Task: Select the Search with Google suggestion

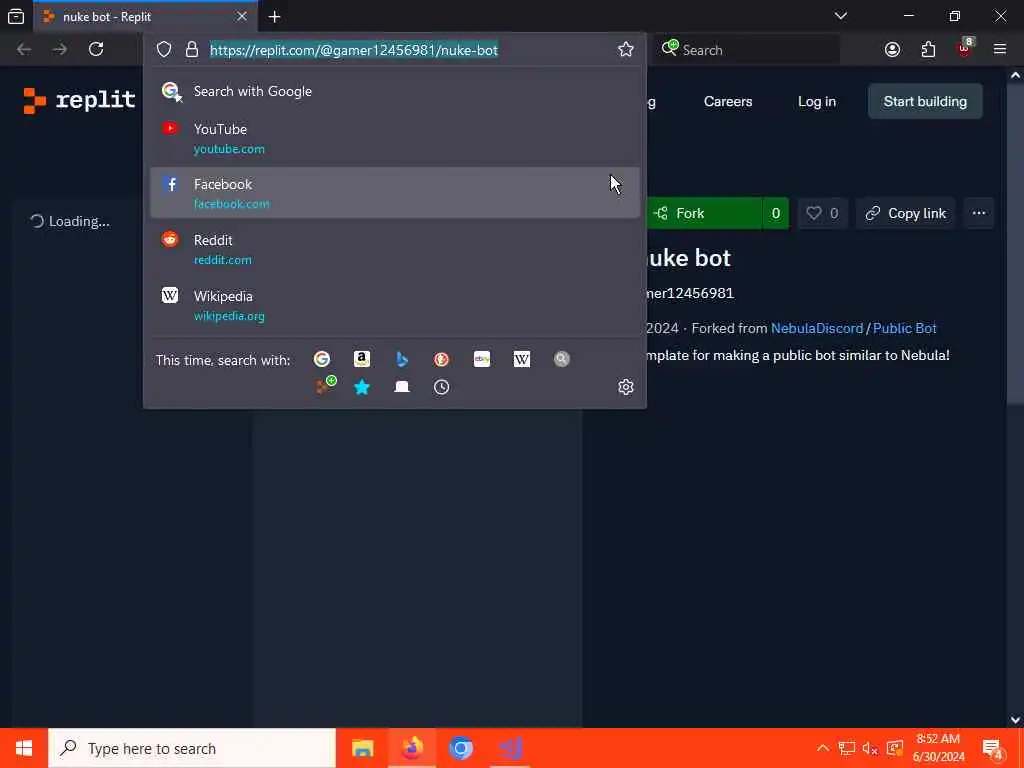Action: (x=394, y=91)
